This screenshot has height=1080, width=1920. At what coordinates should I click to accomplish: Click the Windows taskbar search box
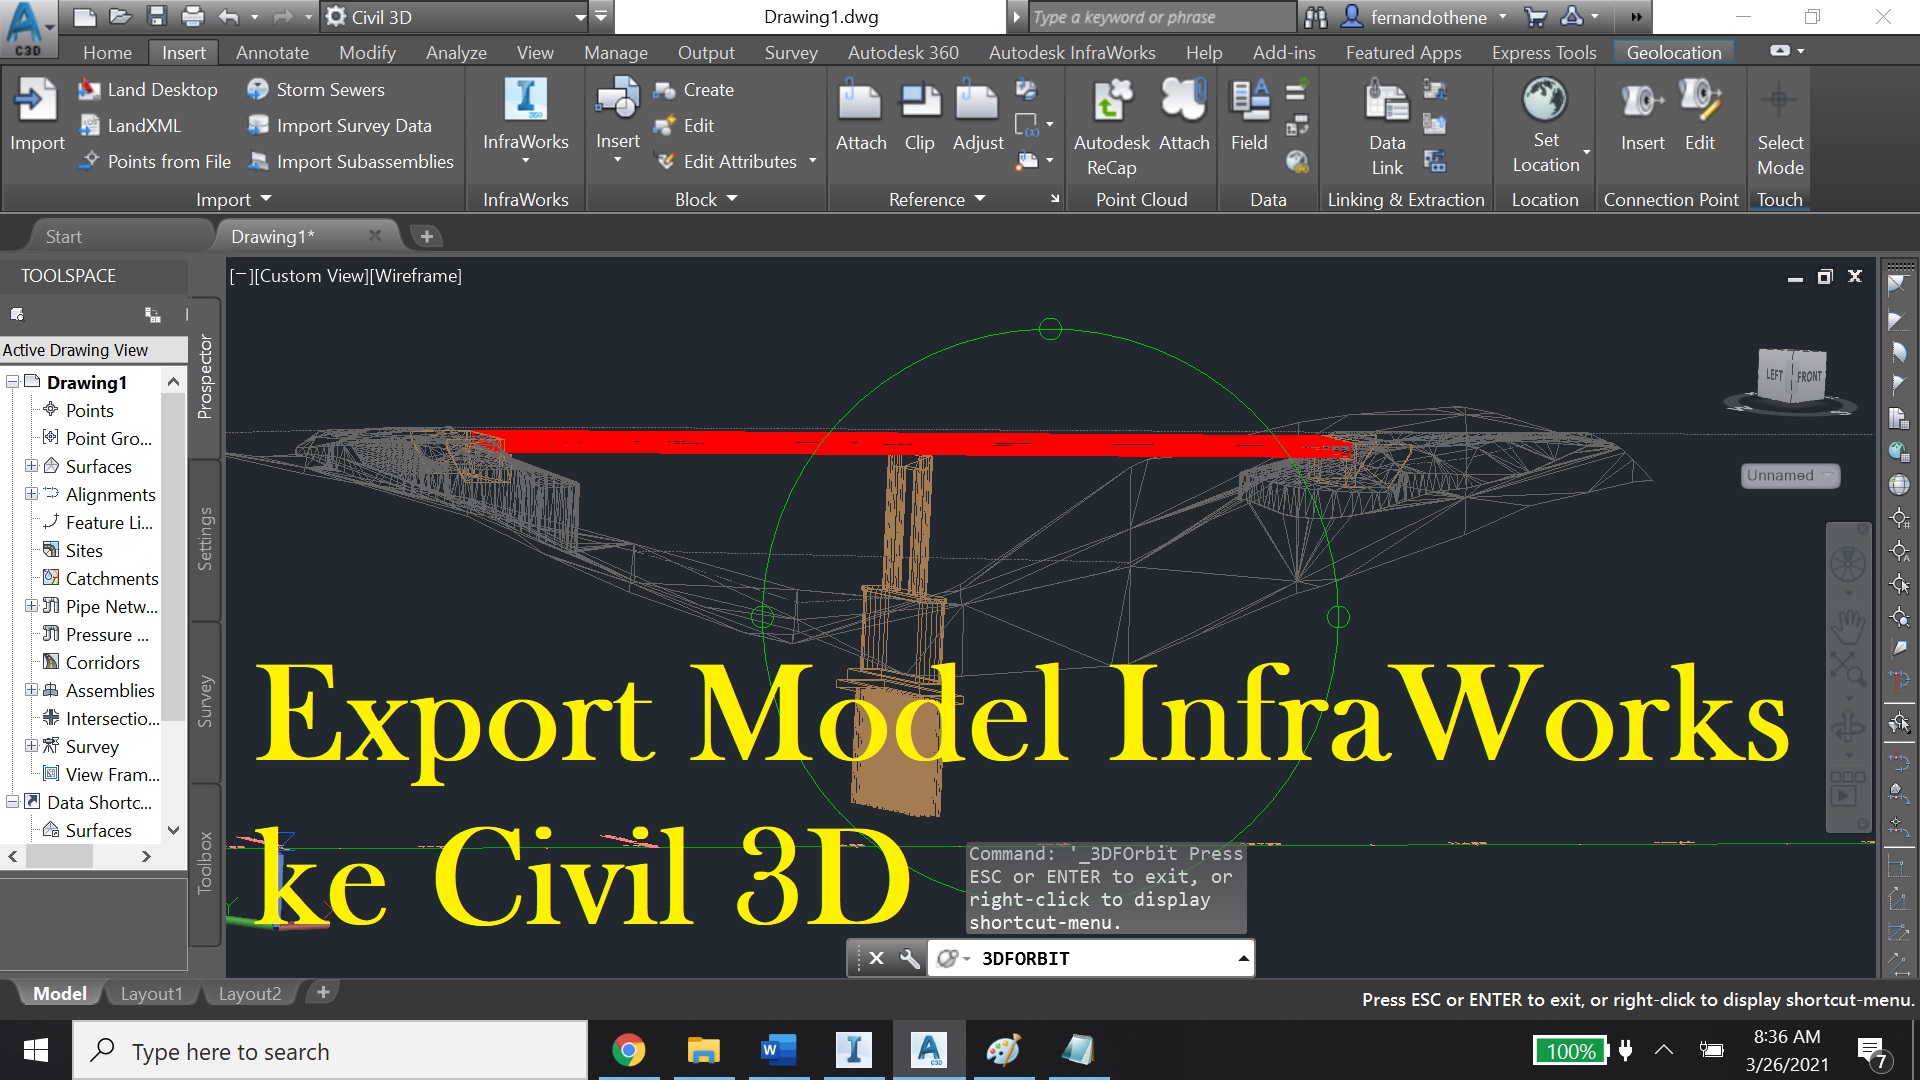click(330, 1051)
